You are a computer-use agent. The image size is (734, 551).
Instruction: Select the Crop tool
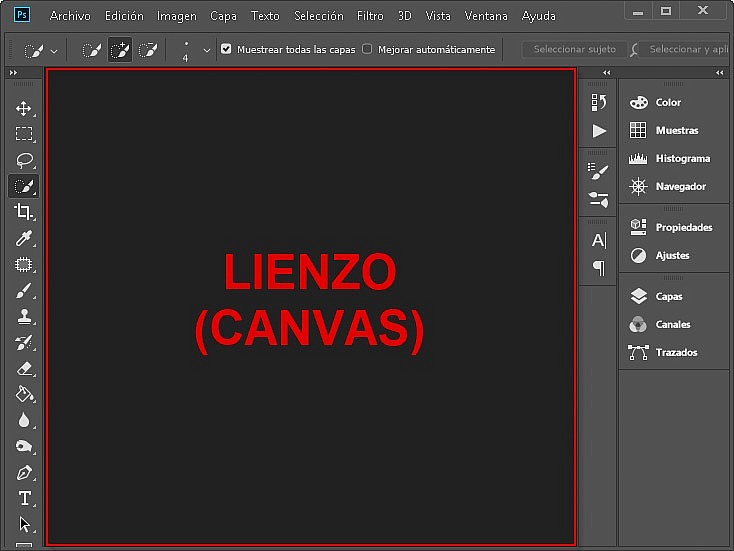click(23, 212)
